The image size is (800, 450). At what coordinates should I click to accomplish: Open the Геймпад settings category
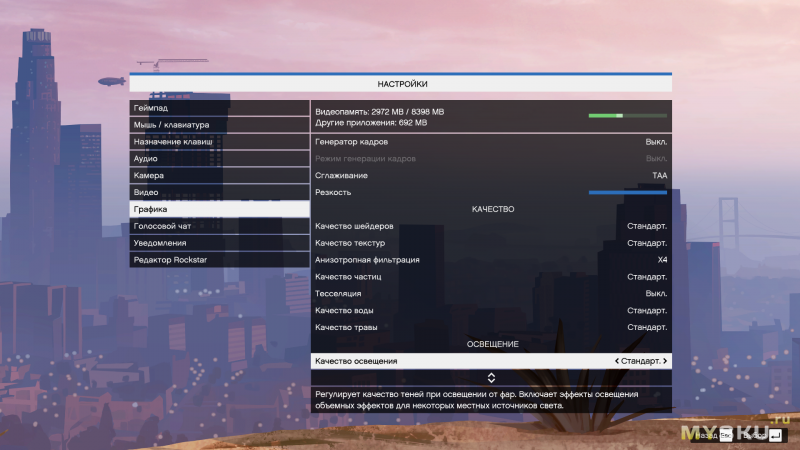point(219,108)
